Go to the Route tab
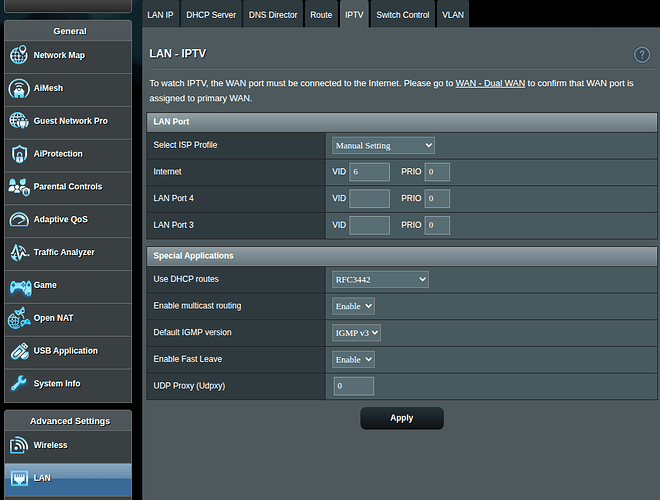This screenshot has height=500, width=660. coord(321,15)
